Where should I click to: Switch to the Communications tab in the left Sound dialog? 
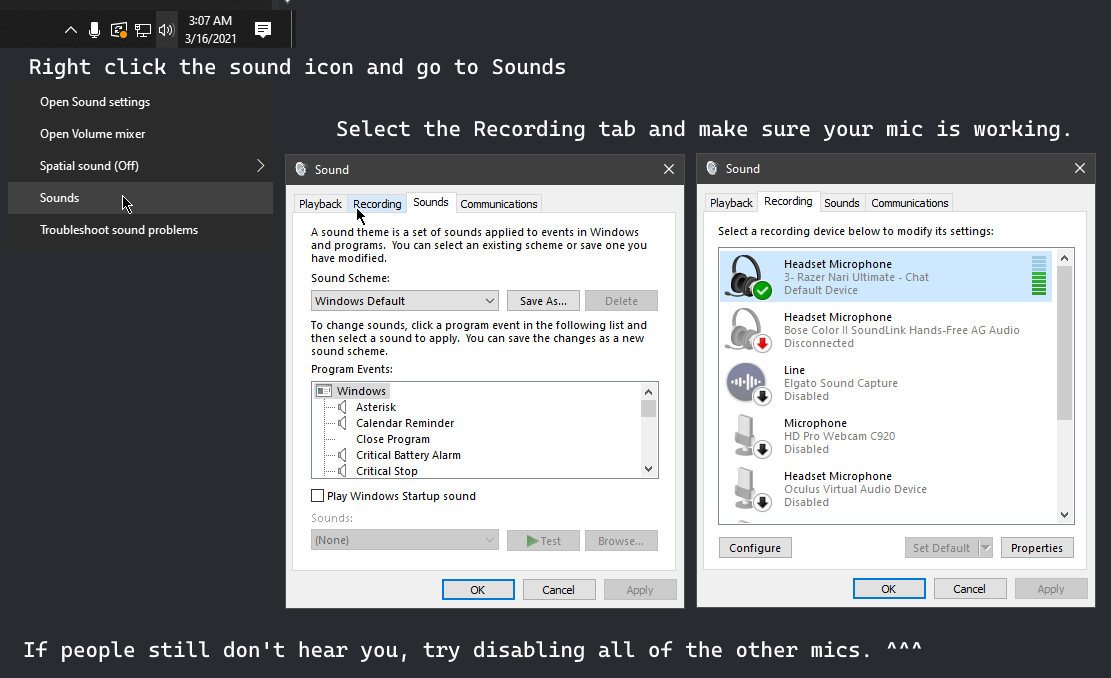499,204
